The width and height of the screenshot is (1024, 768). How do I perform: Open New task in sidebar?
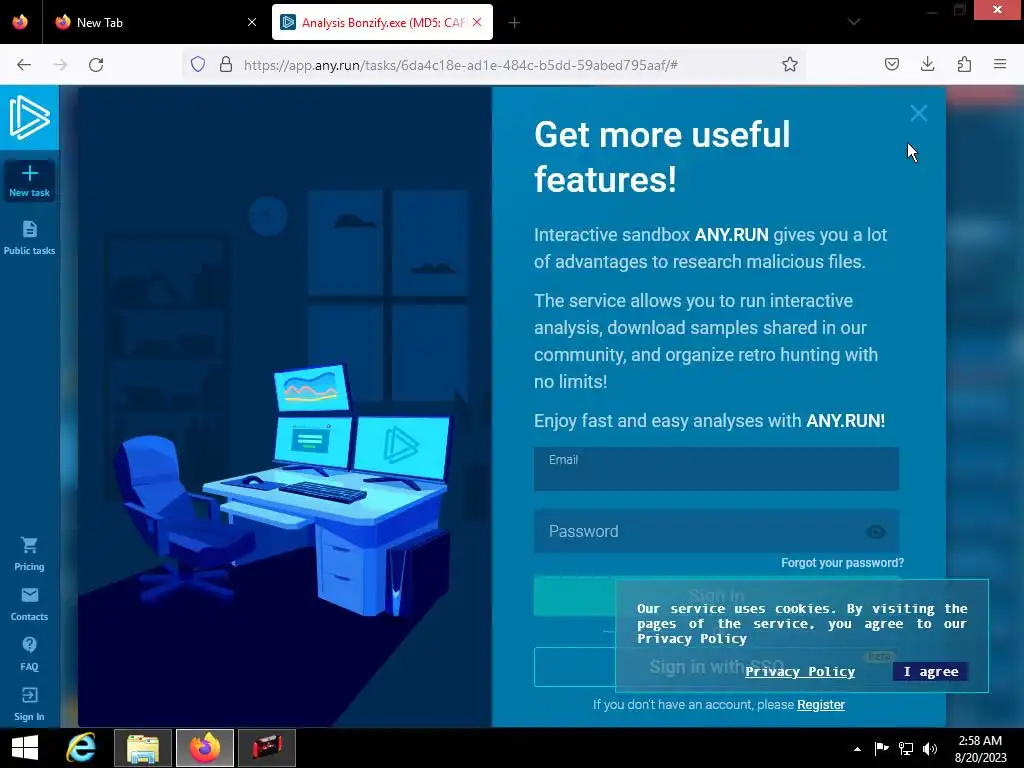(x=29, y=181)
